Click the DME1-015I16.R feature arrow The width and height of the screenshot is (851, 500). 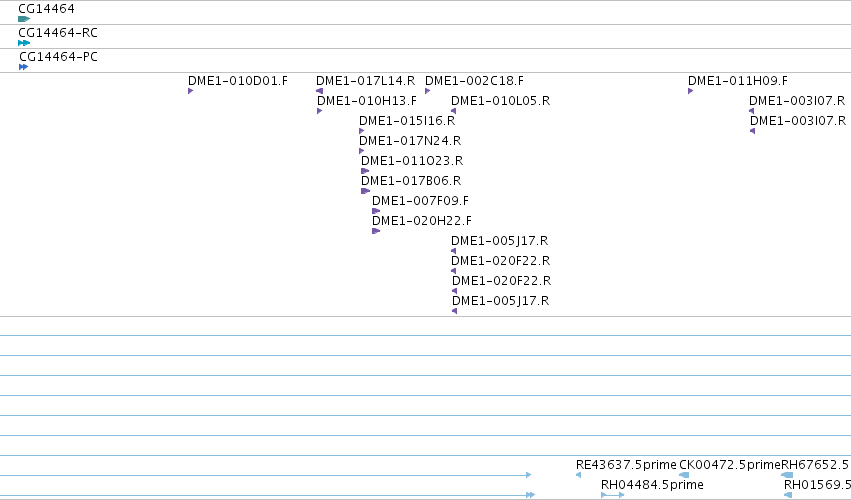coord(361,131)
